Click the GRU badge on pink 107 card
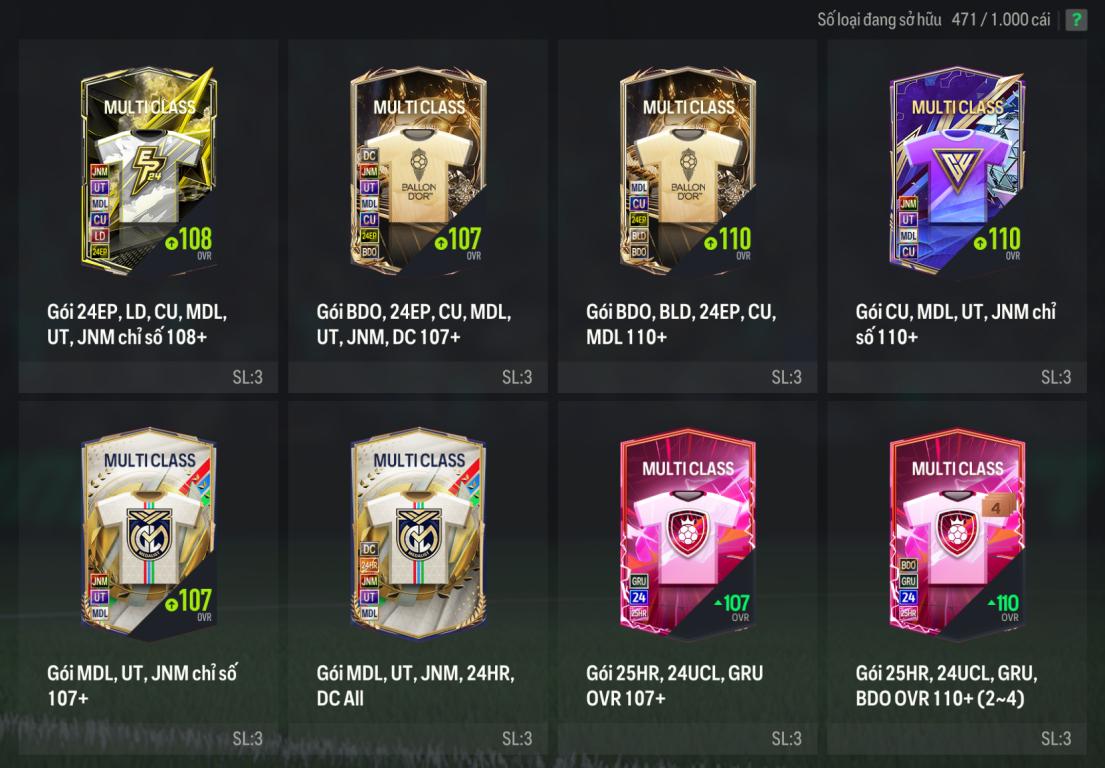The height and width of the screenshot is (768, 1105). pyautogui.click(x=638, y=581)
